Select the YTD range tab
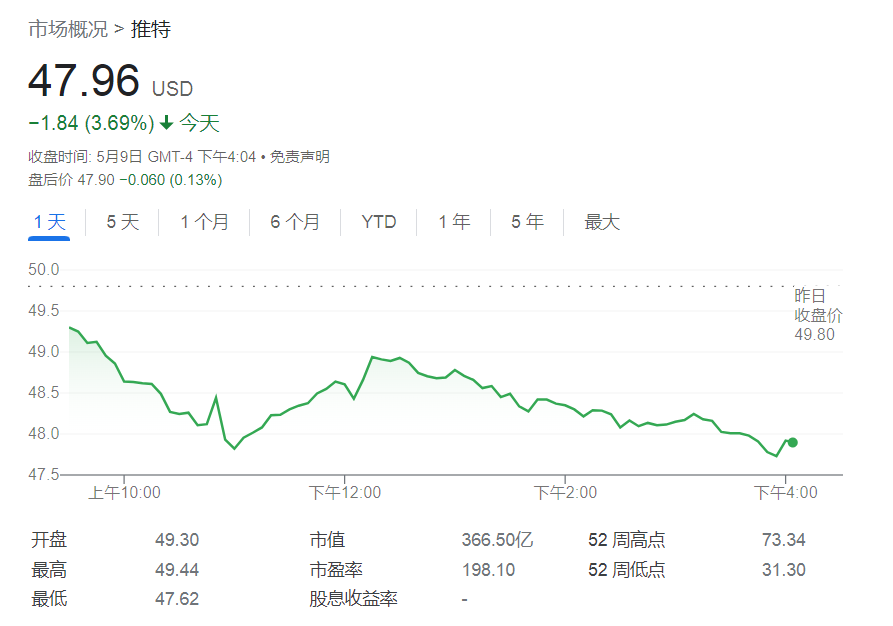893x626 pixels. click(379, 222)
